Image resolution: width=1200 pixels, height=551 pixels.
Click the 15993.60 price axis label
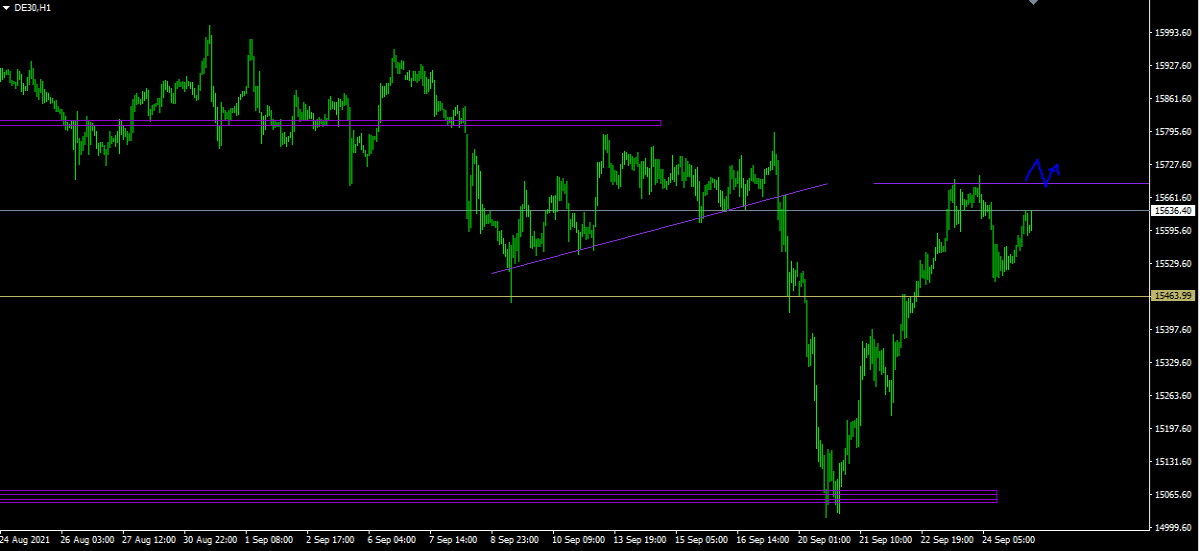click(1172, 33)
